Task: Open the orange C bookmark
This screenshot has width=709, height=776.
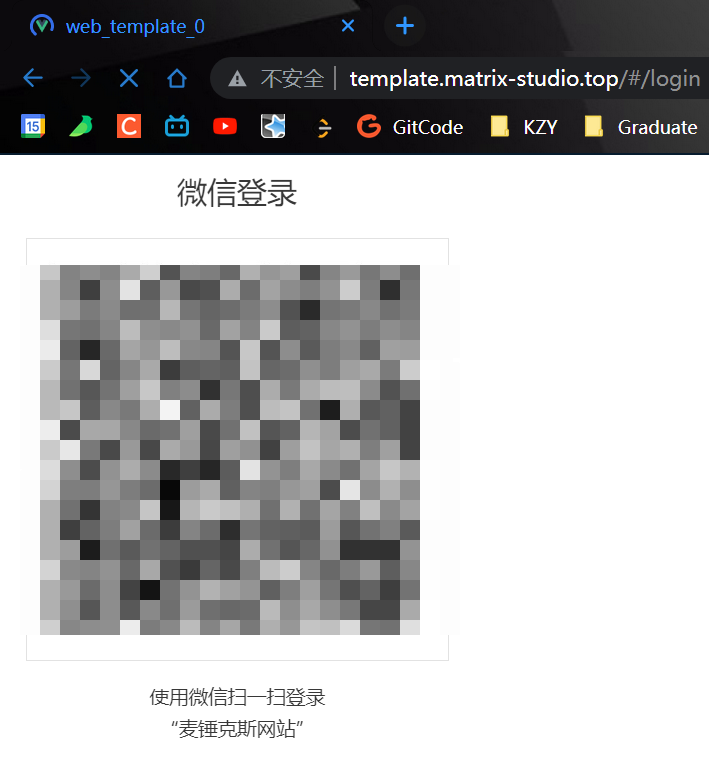Action: click(x=129, y=127)
